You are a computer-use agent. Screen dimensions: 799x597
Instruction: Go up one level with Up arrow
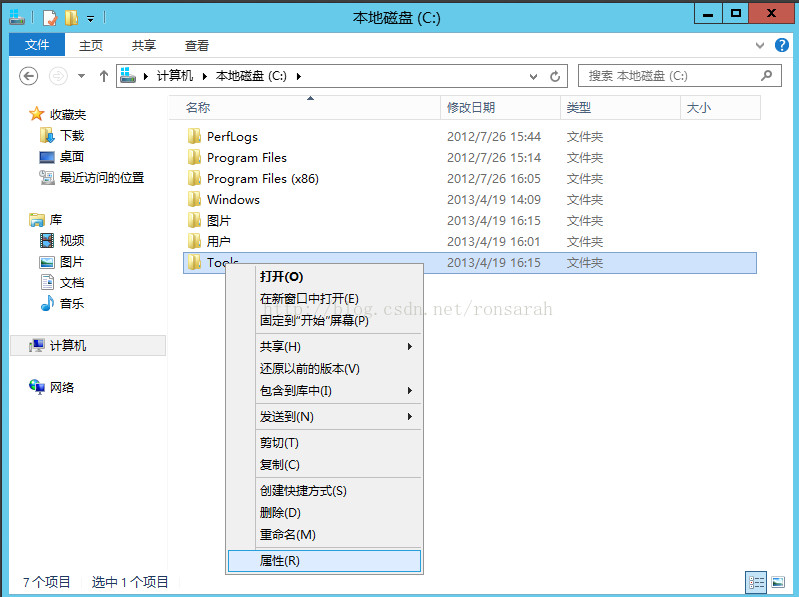click(x=104, y=76)
